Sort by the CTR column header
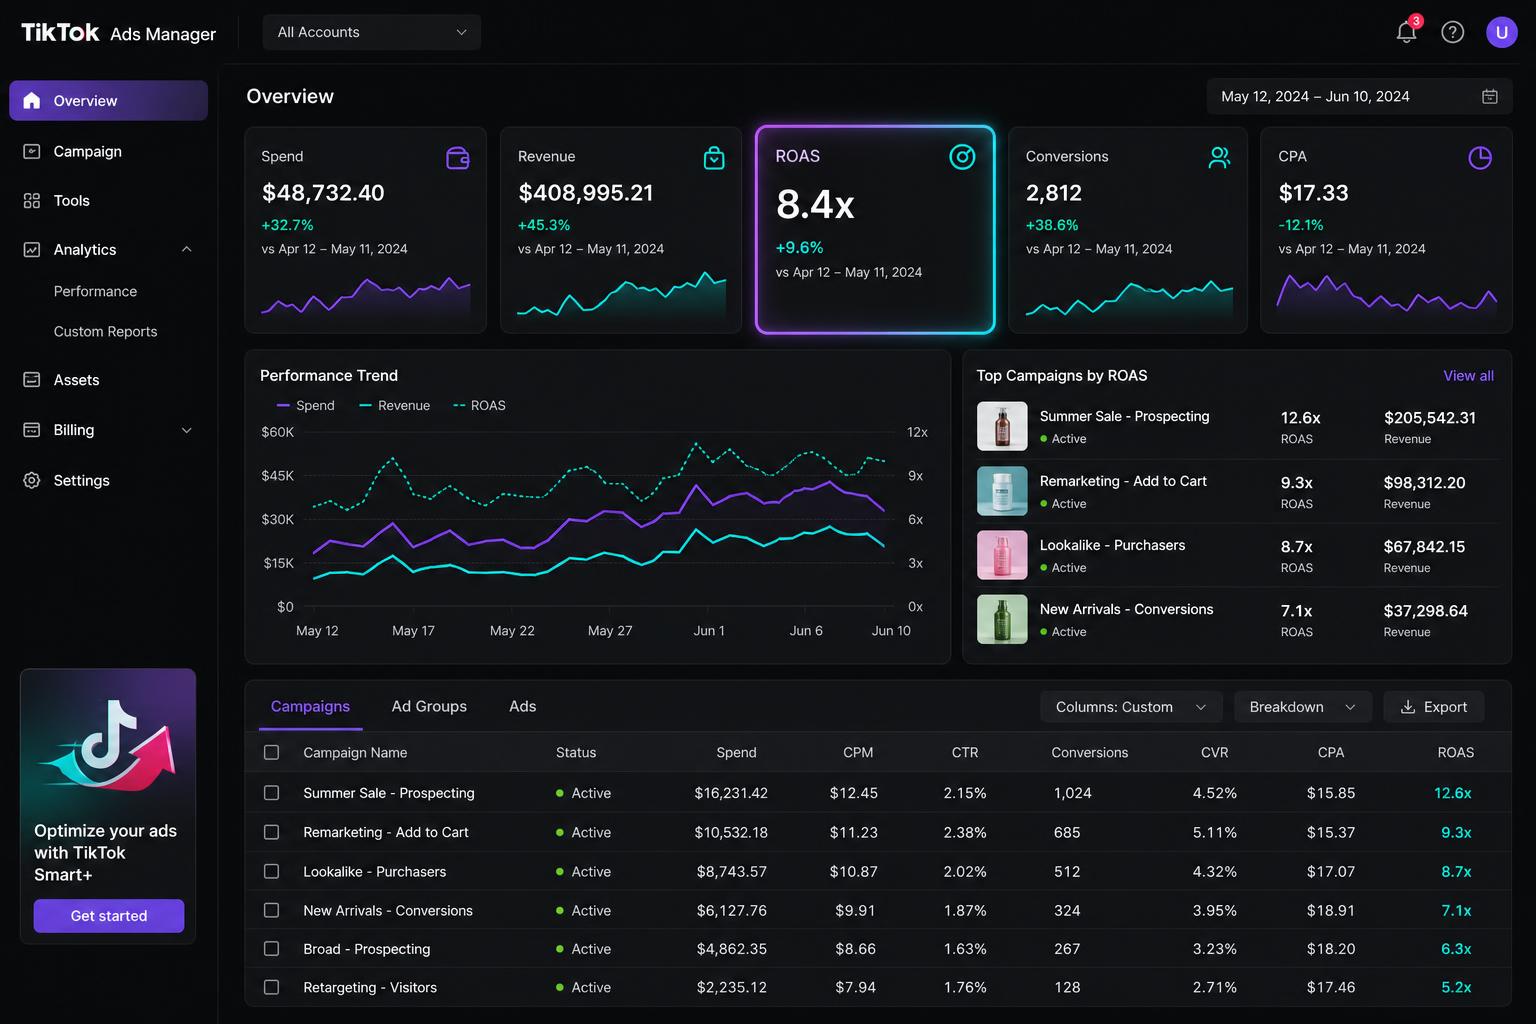Viewport: 1536px width, 1024px height. point(965,752)
